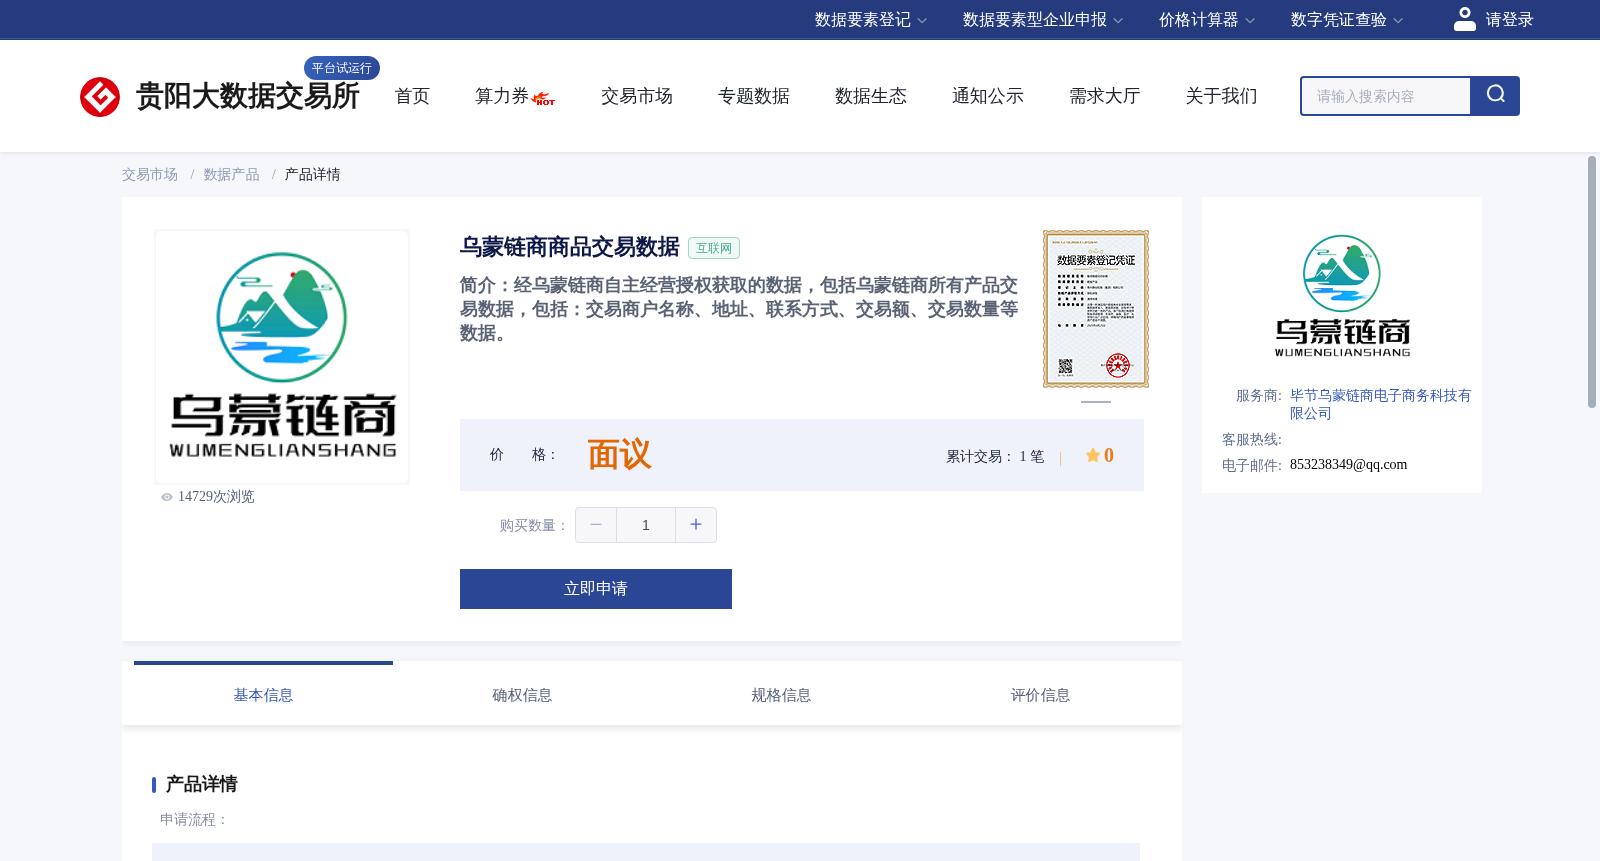Click the 产品详情 section heading
This screenshot has width=1600, height=861.
click(x=201, y=784)
